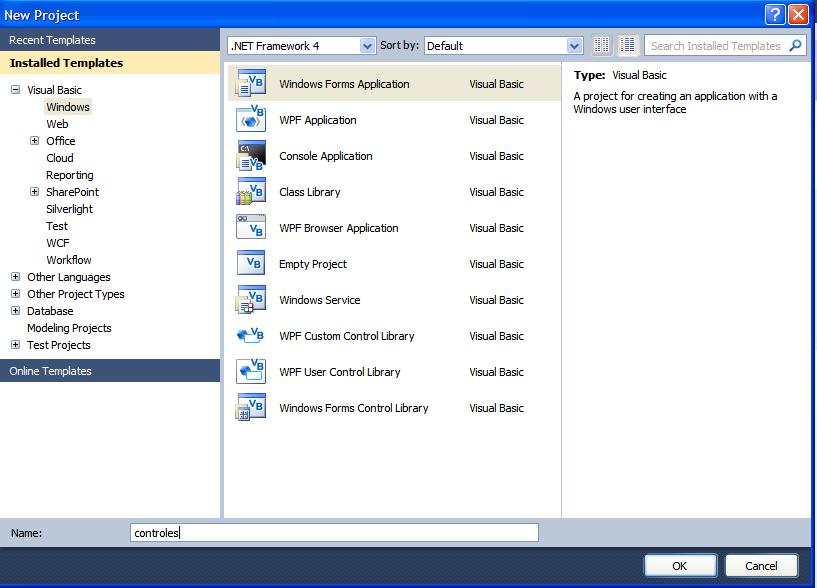Screen dimensions: 817x588
Task: Click the WPF Browser Application icon
Action: point(251,227)
